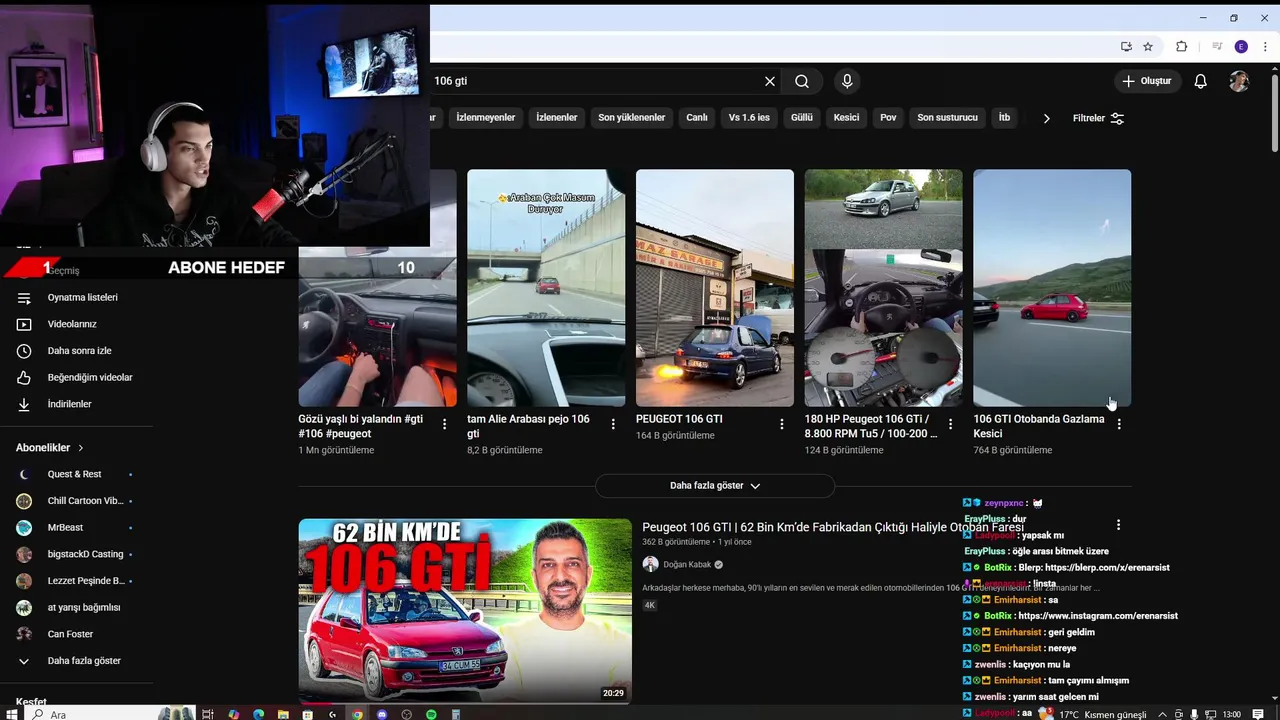Expand the Abonelikler section chevron
The width and height of the screenshot is (1280, 720).
pos(81,448)
